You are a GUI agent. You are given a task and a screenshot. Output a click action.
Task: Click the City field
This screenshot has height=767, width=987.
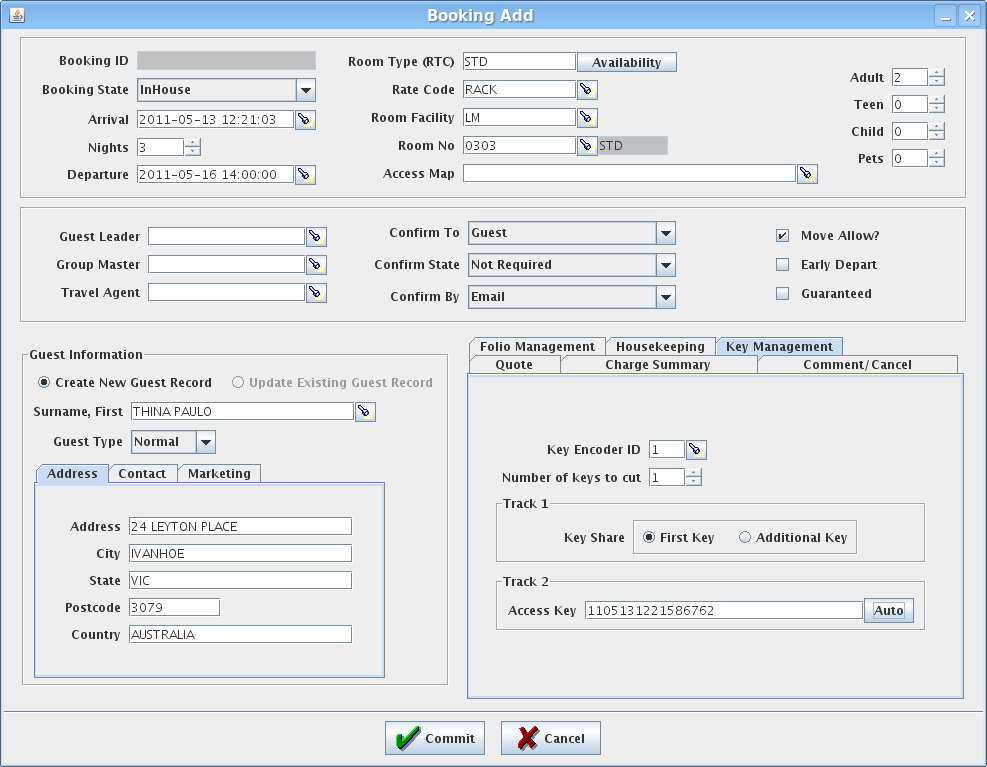[240, 554]
